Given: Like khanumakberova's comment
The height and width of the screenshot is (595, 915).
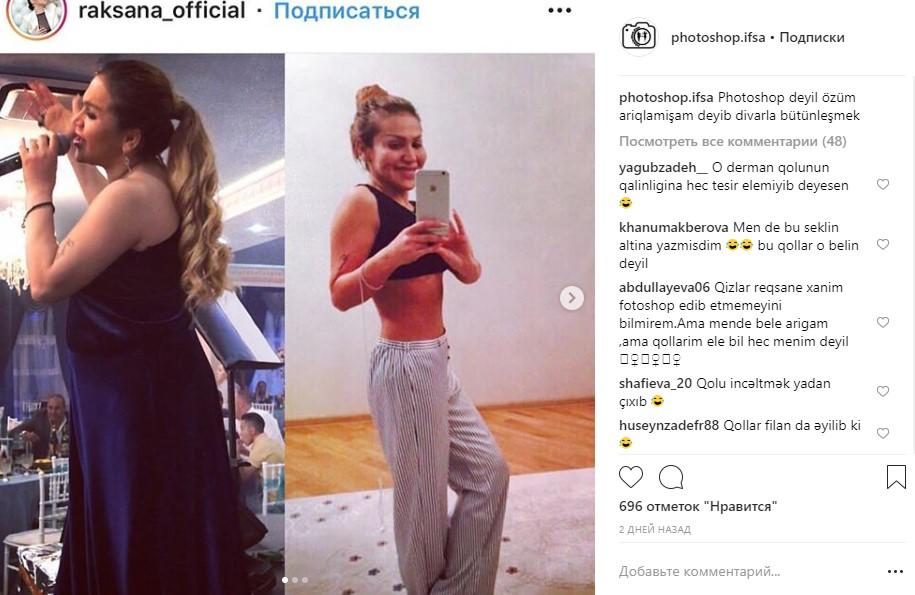Looking at the screenshot, I should 883,244.
